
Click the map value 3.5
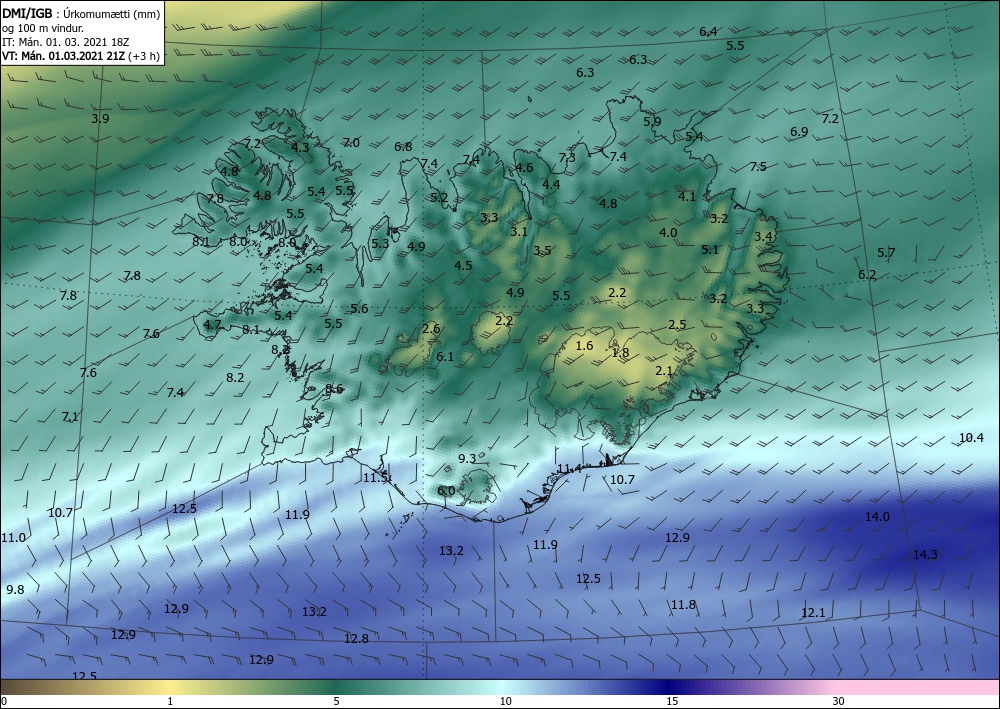[543, 251]
